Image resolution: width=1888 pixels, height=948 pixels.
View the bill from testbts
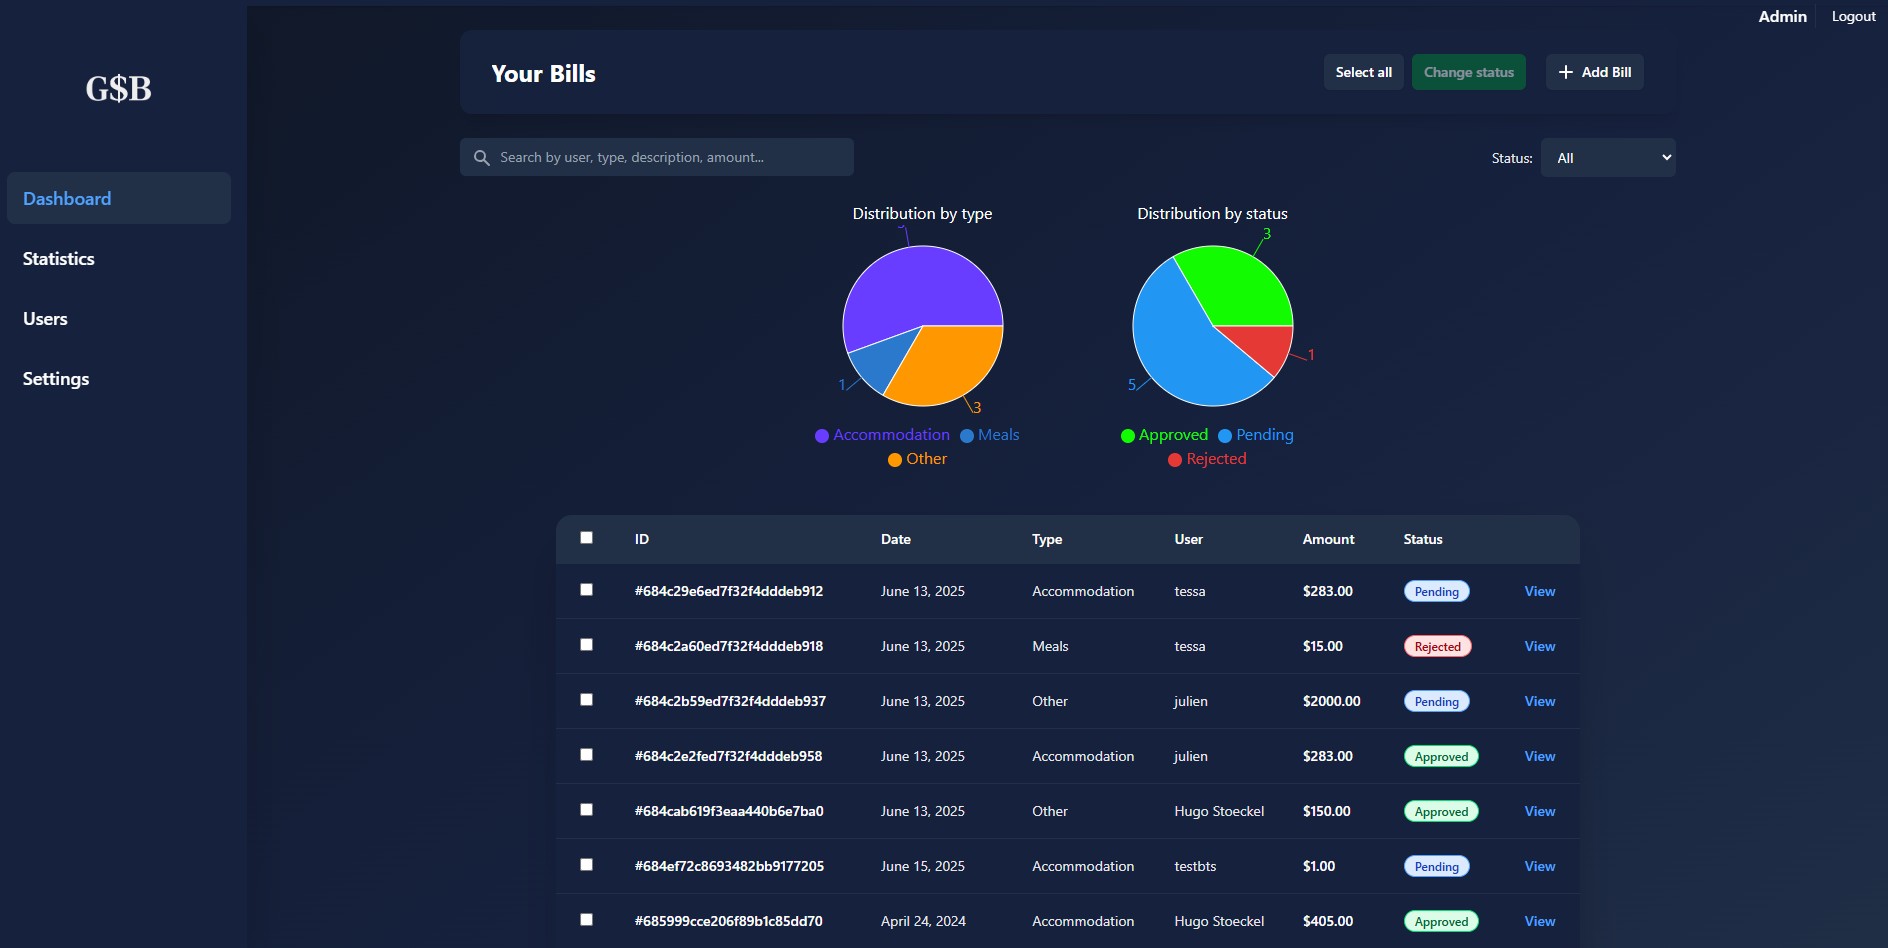[x=1539, y=867]
